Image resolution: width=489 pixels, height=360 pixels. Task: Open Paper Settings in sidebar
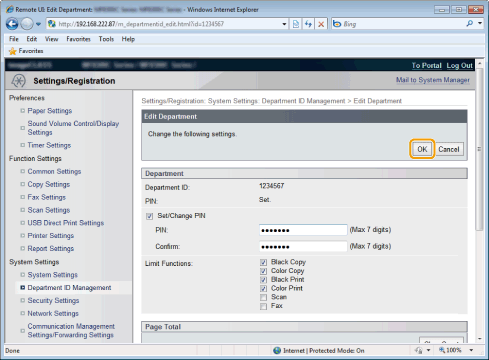point(50,111)
